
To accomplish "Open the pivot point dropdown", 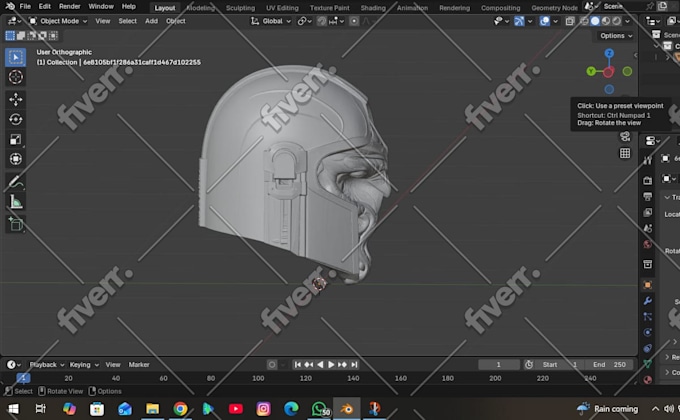I will pos(304,21).
